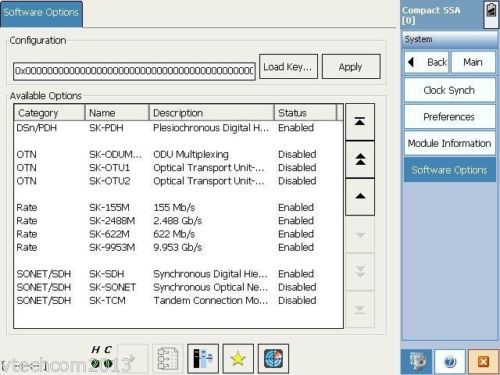Apply the configuration key
This screenshot has height=375, width=500.
[x=351, y=67]
